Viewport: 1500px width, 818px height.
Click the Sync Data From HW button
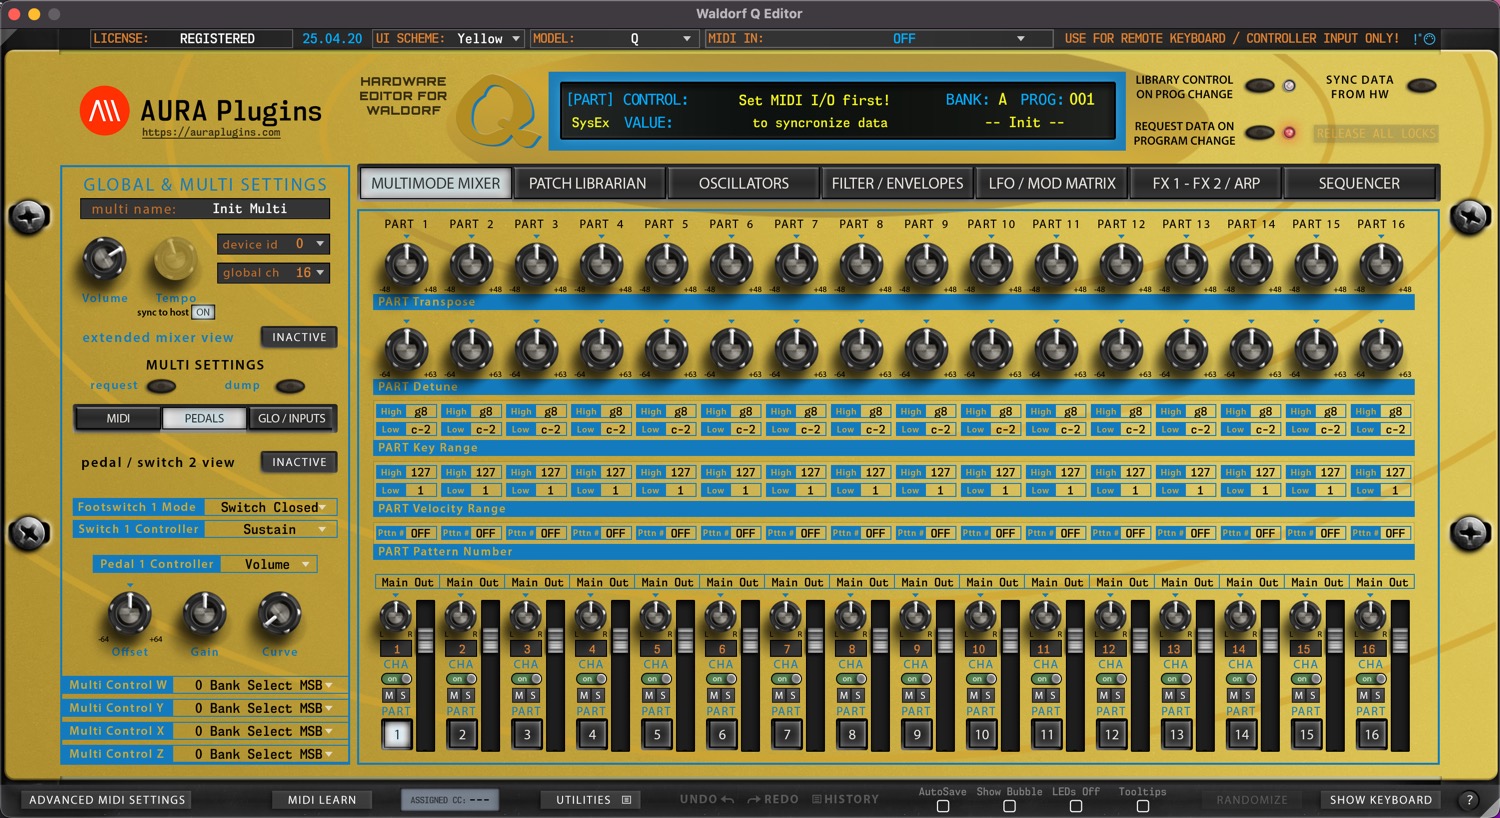(x=1421, y=86)
